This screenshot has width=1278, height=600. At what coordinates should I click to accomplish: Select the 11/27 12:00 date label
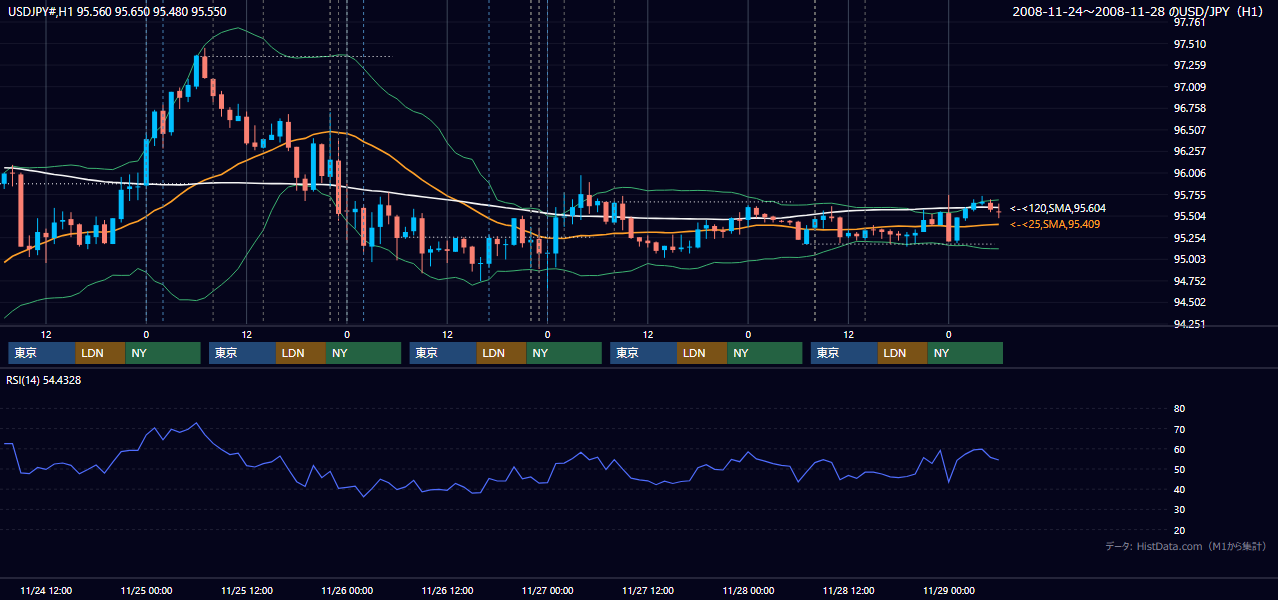pos(647,590)
